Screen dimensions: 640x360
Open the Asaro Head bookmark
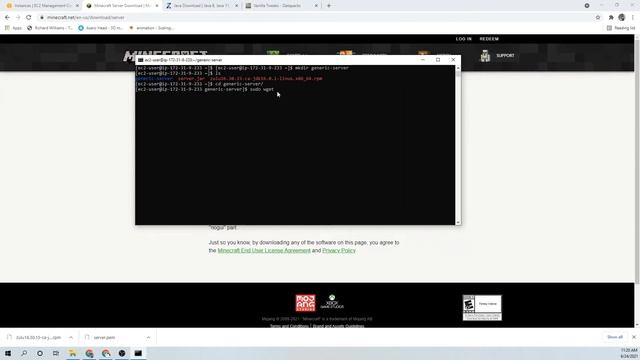pos(100,28)
